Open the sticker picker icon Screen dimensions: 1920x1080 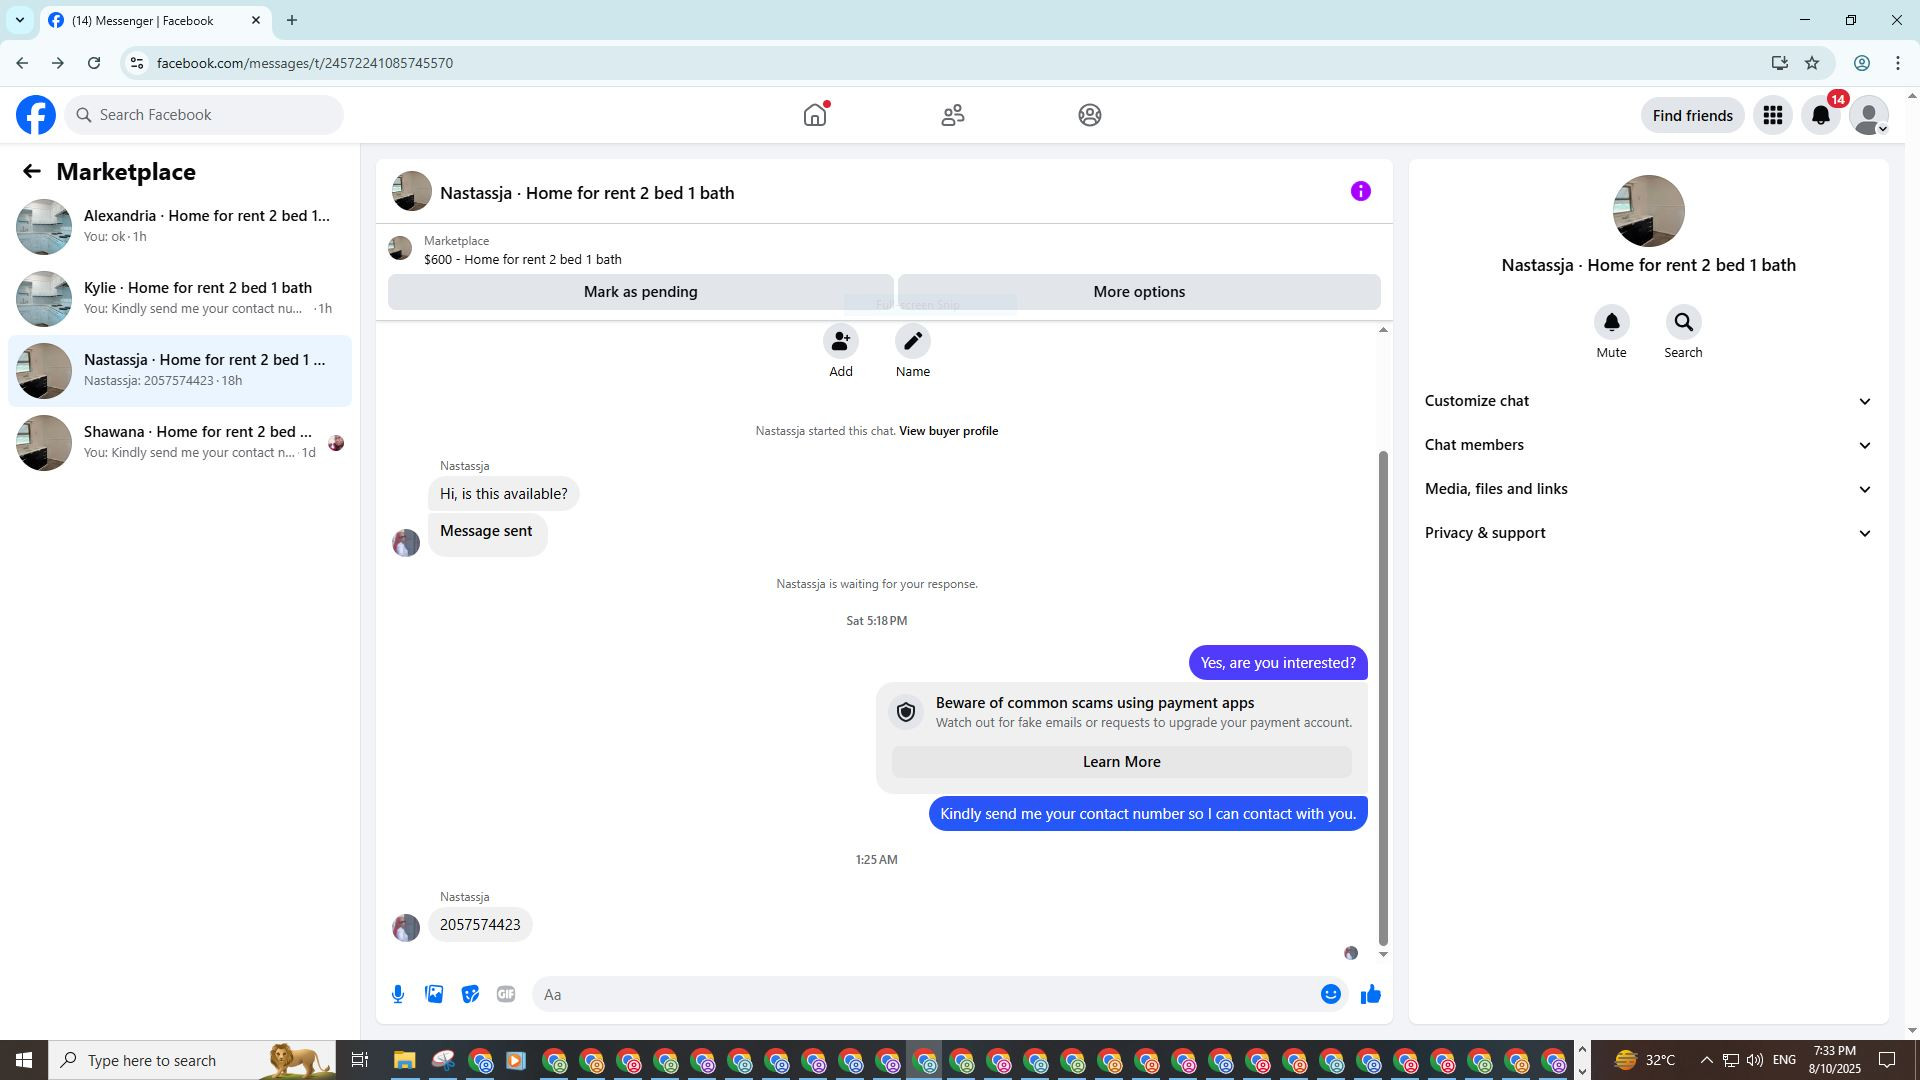point(470,994)
